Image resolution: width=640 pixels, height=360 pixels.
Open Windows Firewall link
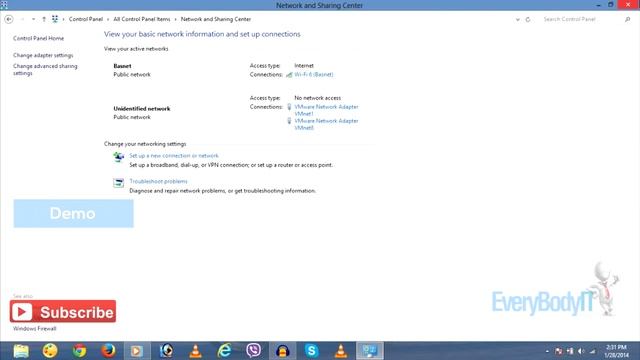(34, 328)
